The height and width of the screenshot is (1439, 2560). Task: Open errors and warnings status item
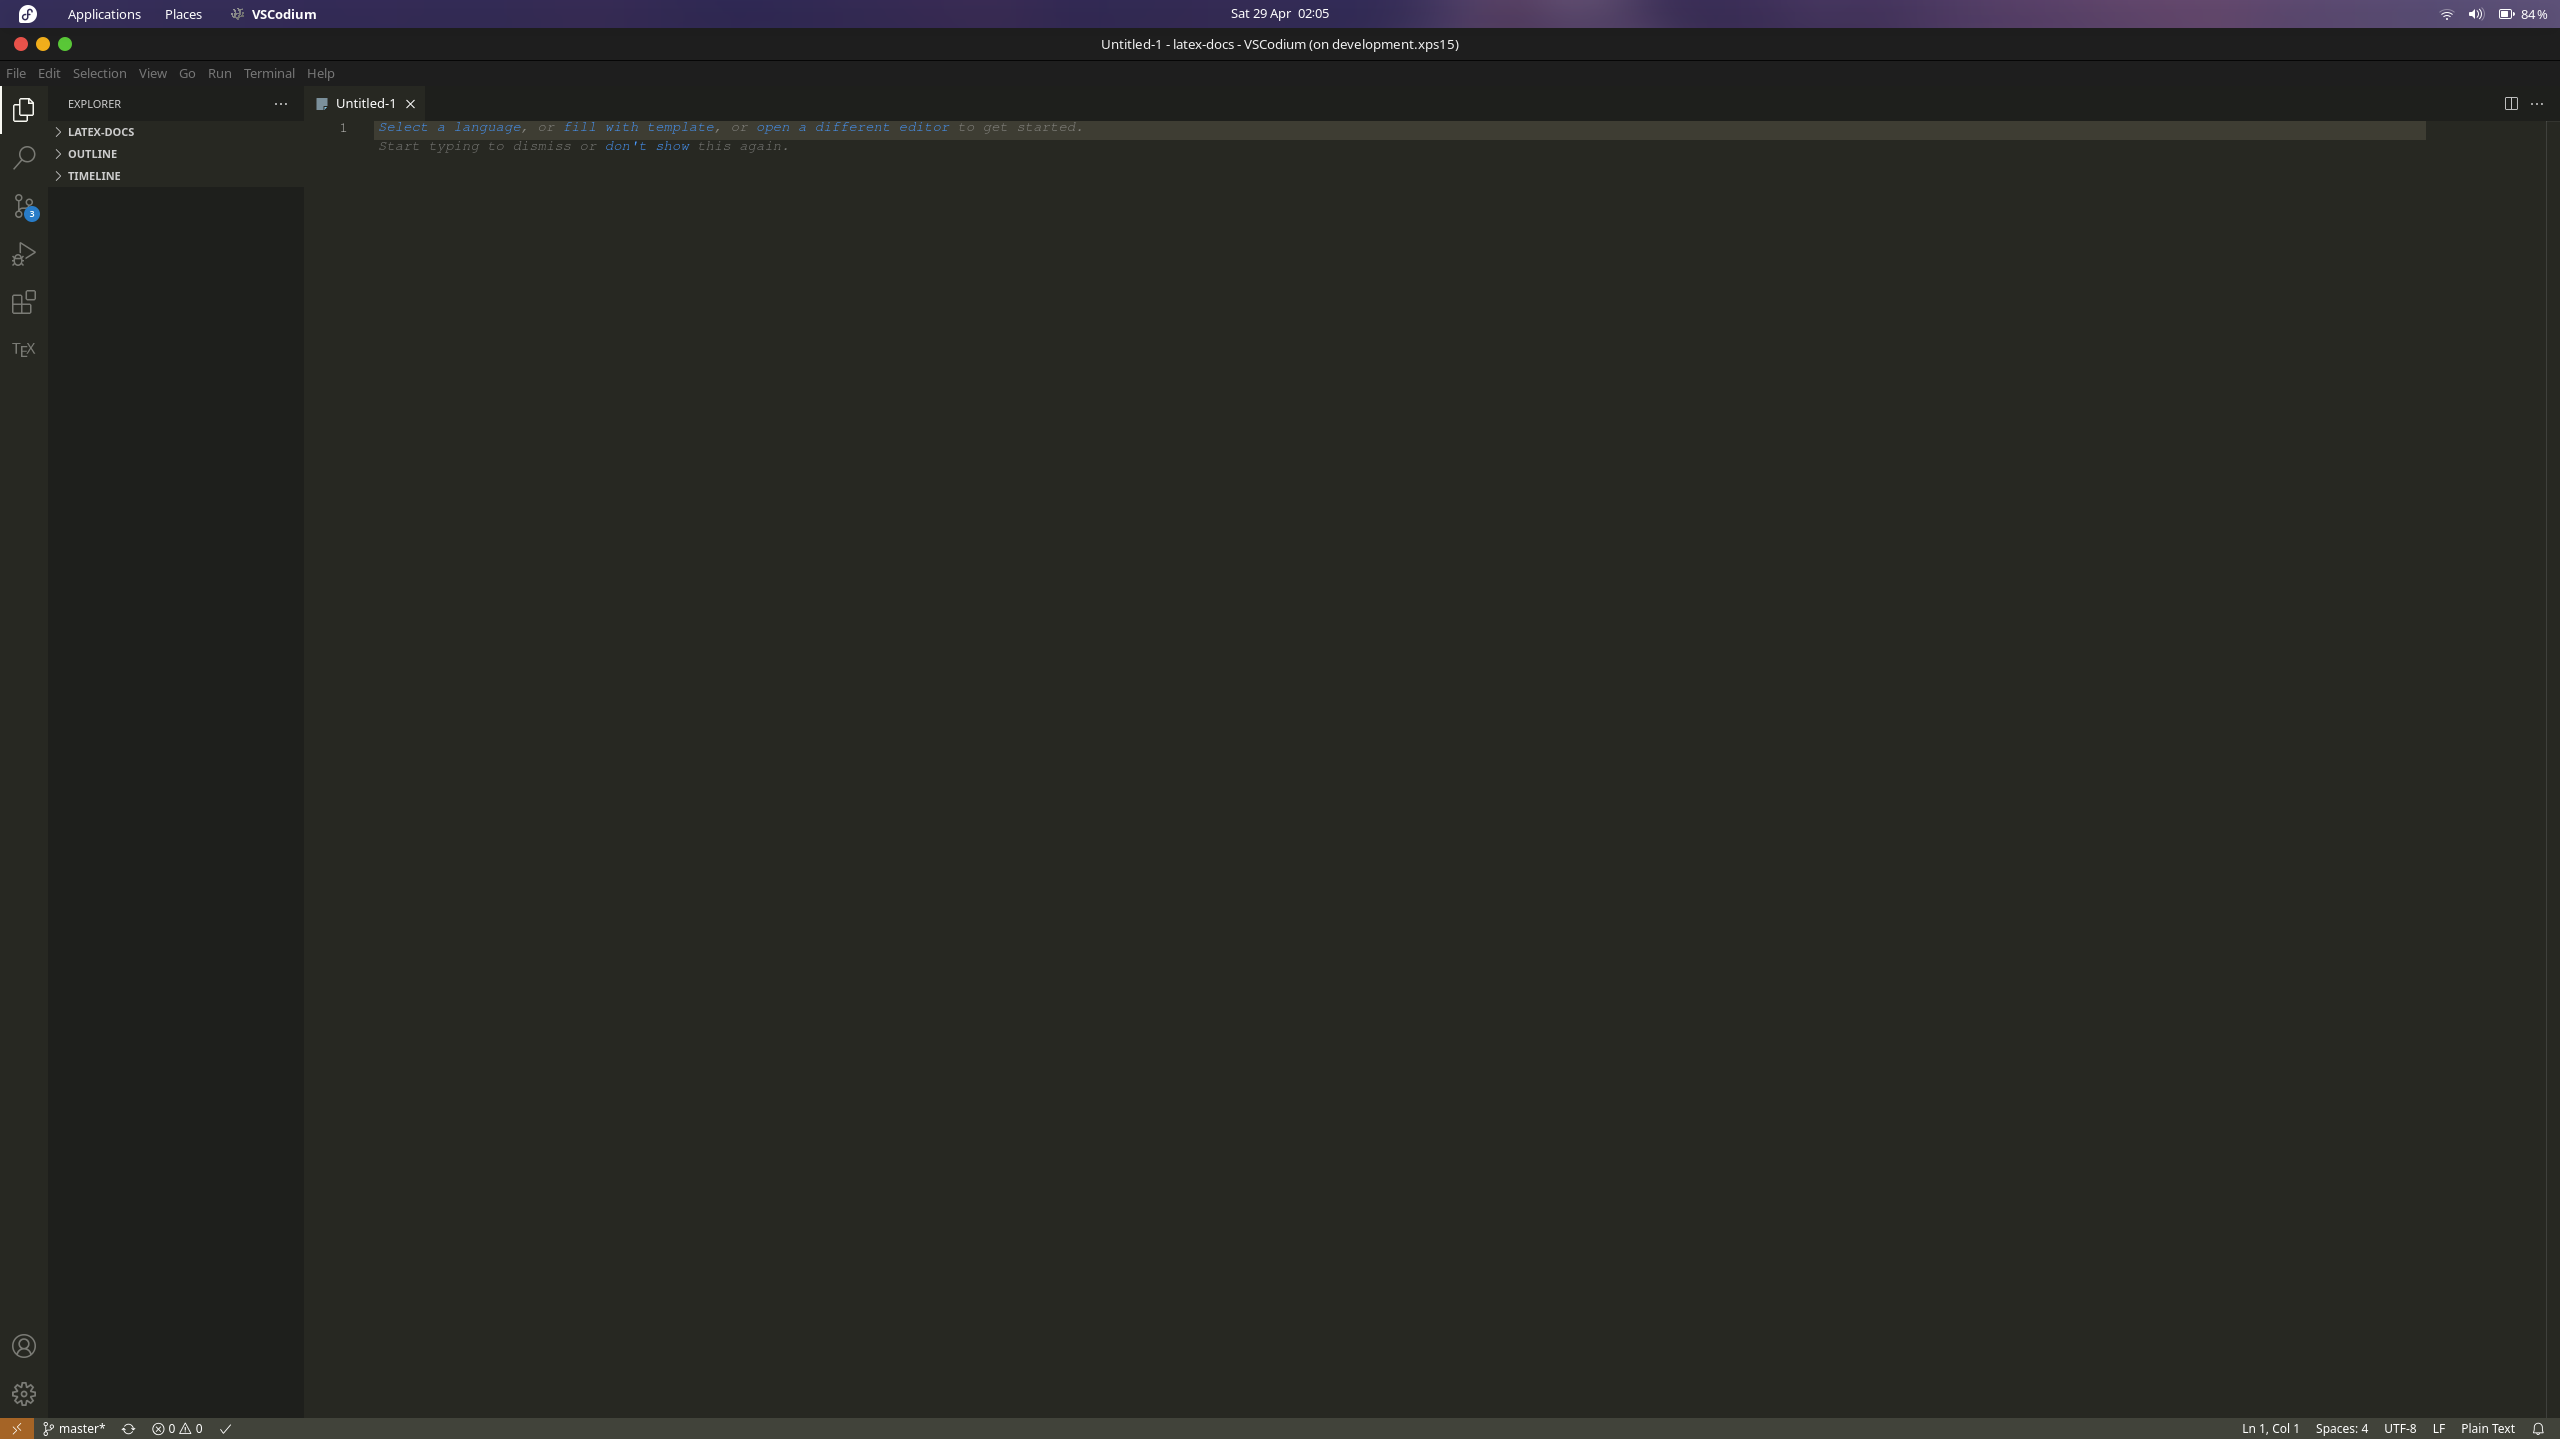coord(177,1428)
